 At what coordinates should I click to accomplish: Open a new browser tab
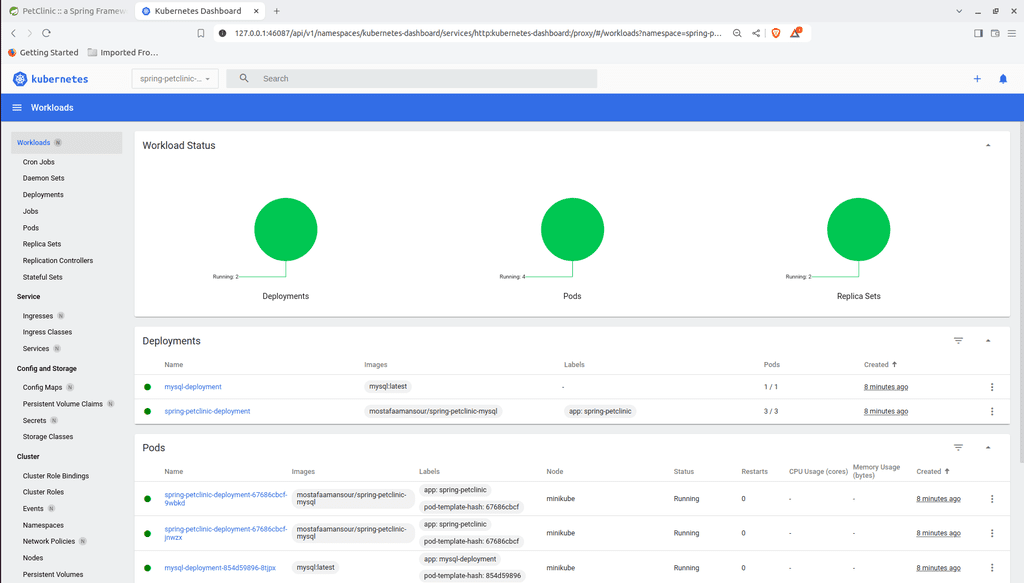tap(276, 11)
